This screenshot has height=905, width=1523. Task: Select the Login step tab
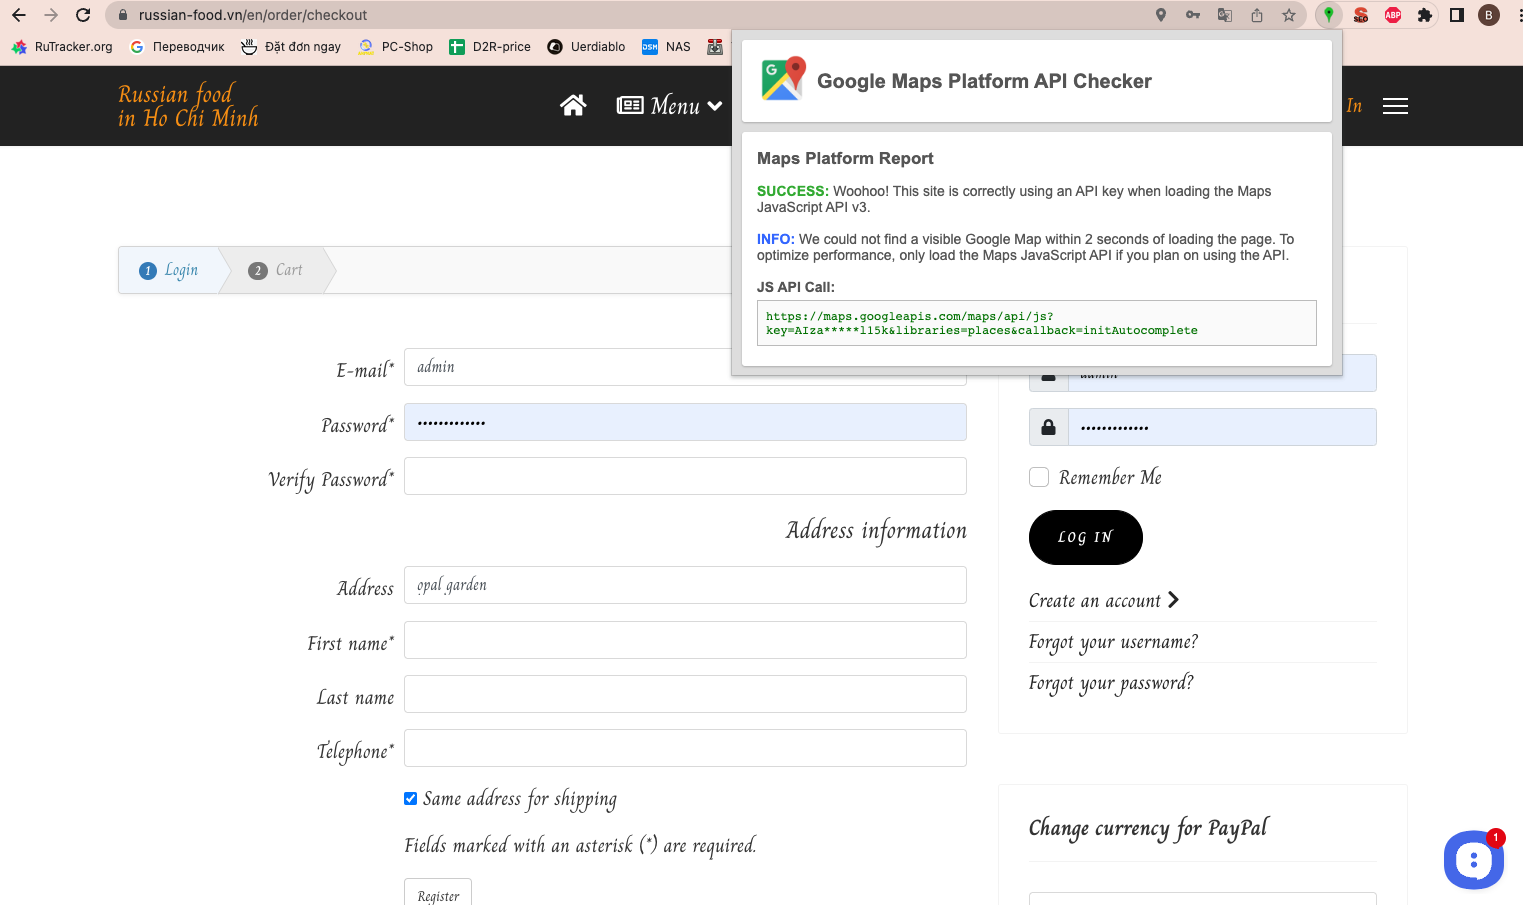coord(170,270)
